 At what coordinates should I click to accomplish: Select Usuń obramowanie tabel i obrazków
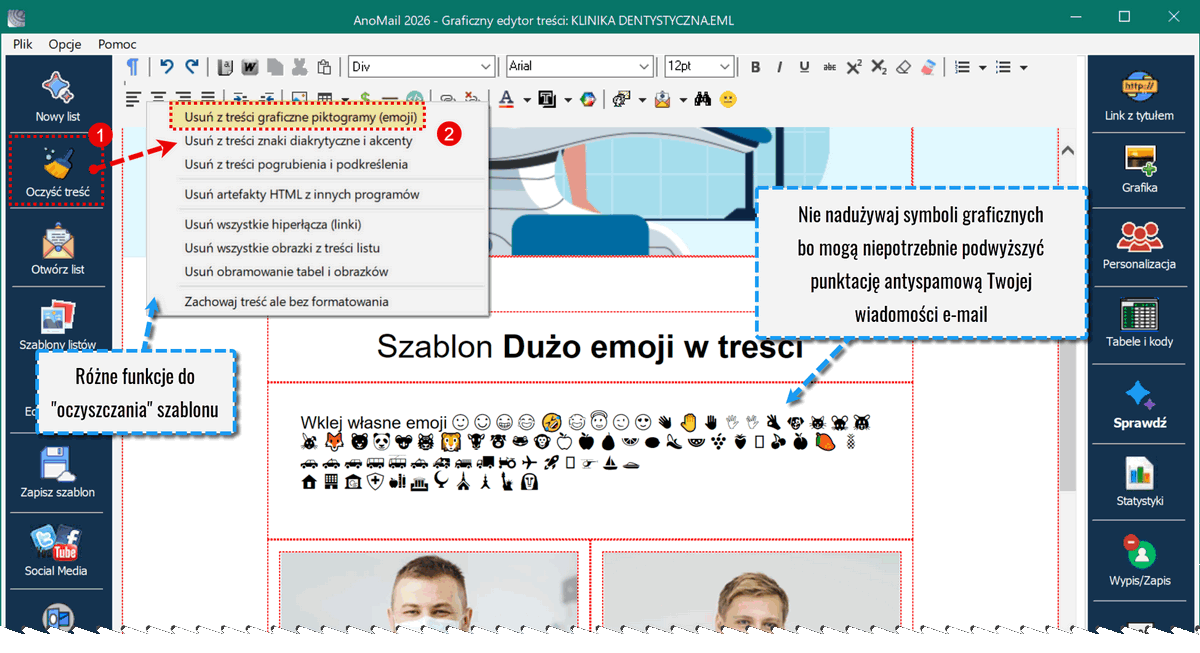tap(286, 271)
